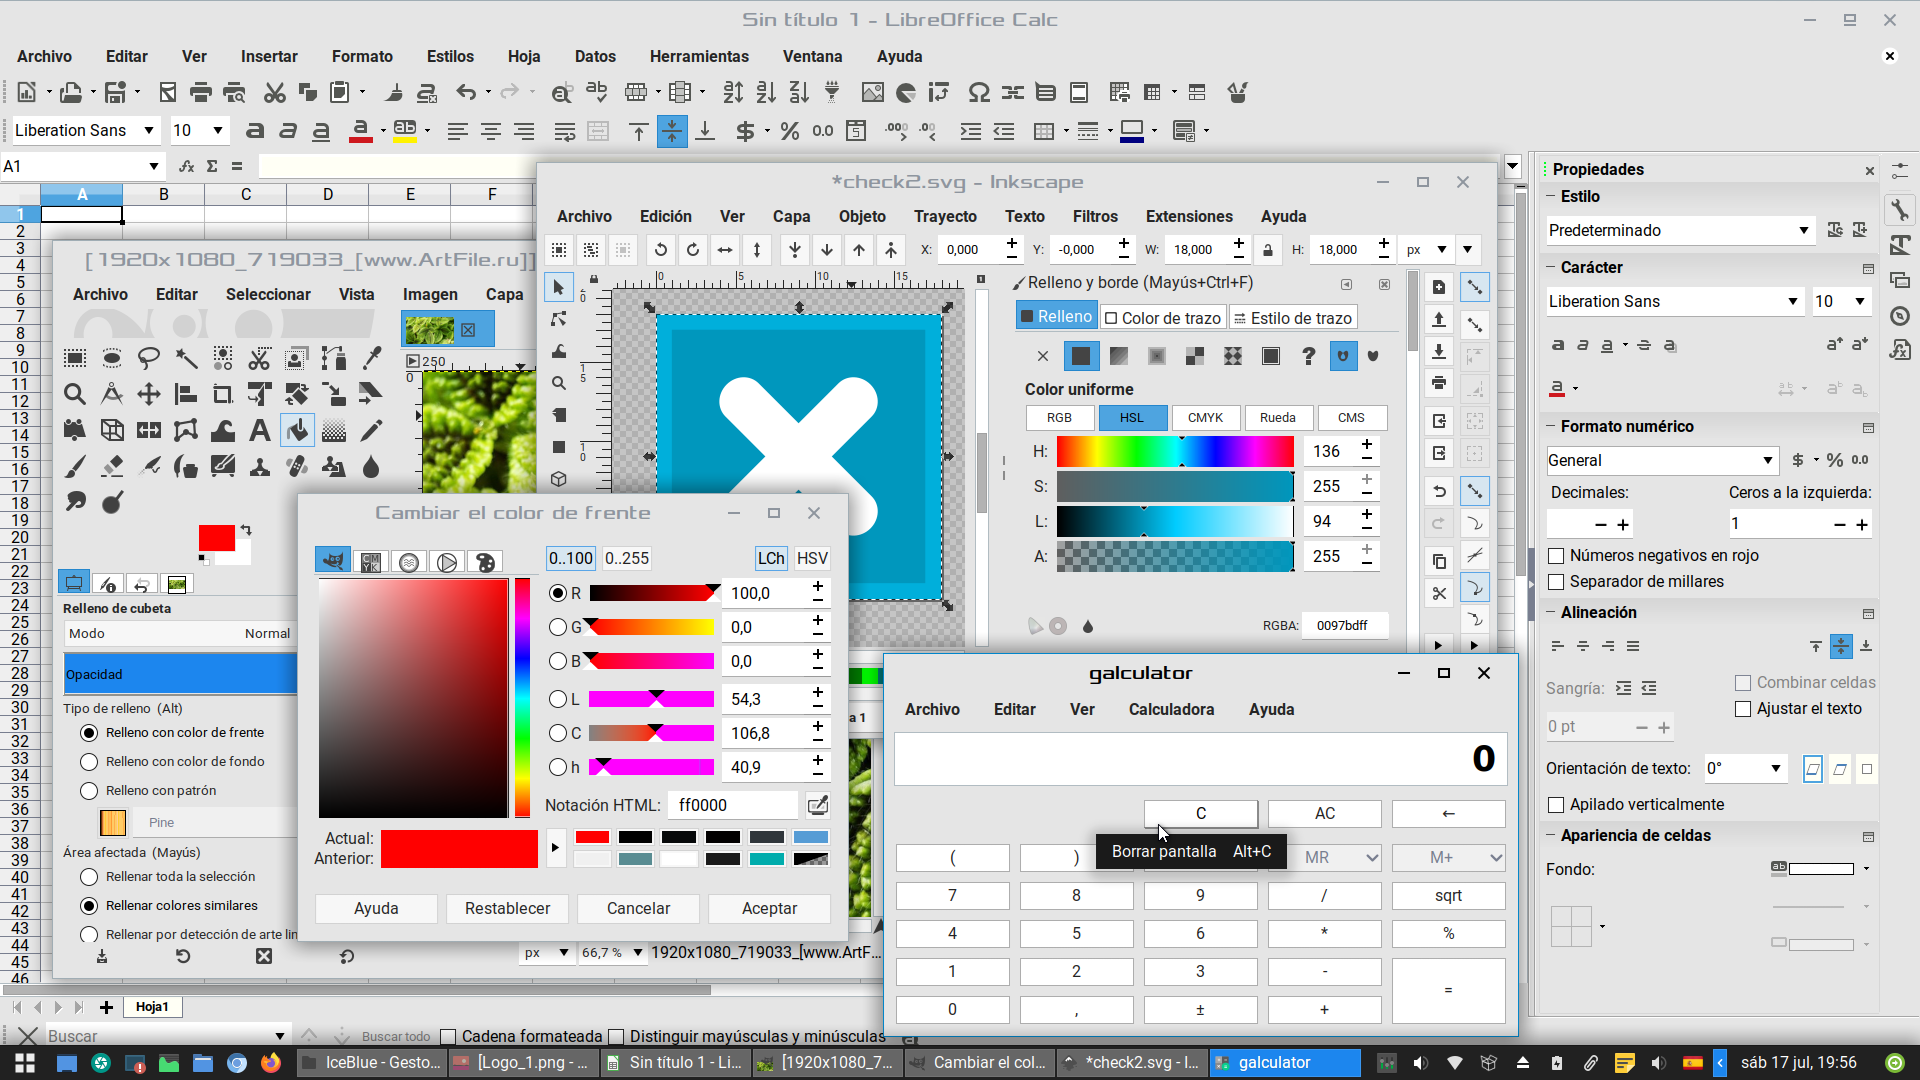Click Inkscape lock width height icon
The height and width of the screenshot is (1080, 1920).
pos(1268,250)
